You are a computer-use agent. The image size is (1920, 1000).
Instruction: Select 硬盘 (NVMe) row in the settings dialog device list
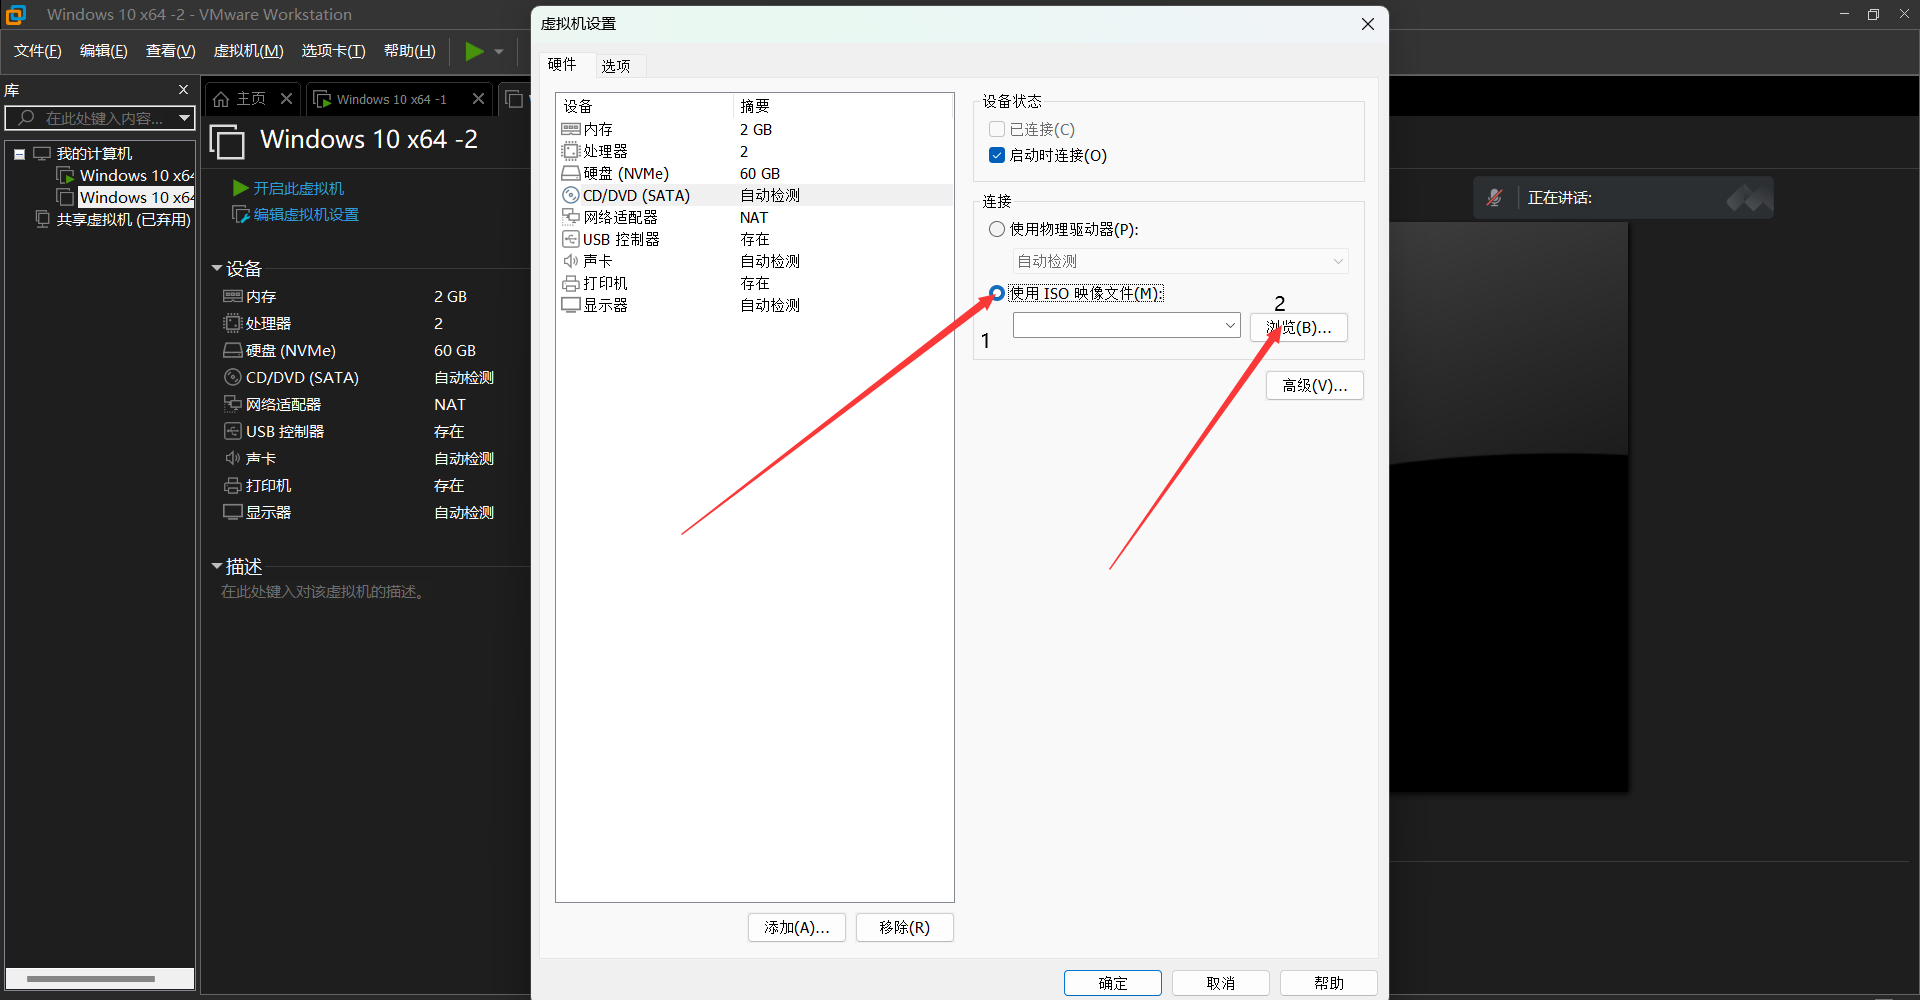click(755, 173)
